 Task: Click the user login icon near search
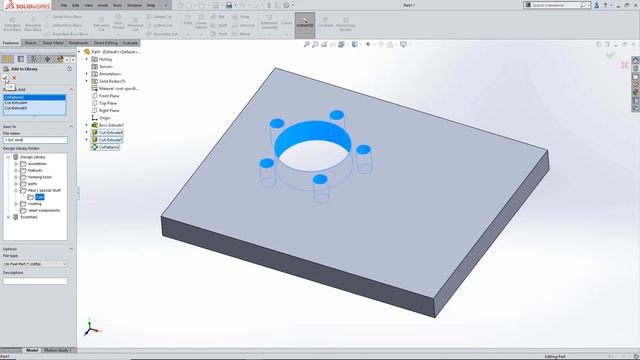(x=597, y=5)
